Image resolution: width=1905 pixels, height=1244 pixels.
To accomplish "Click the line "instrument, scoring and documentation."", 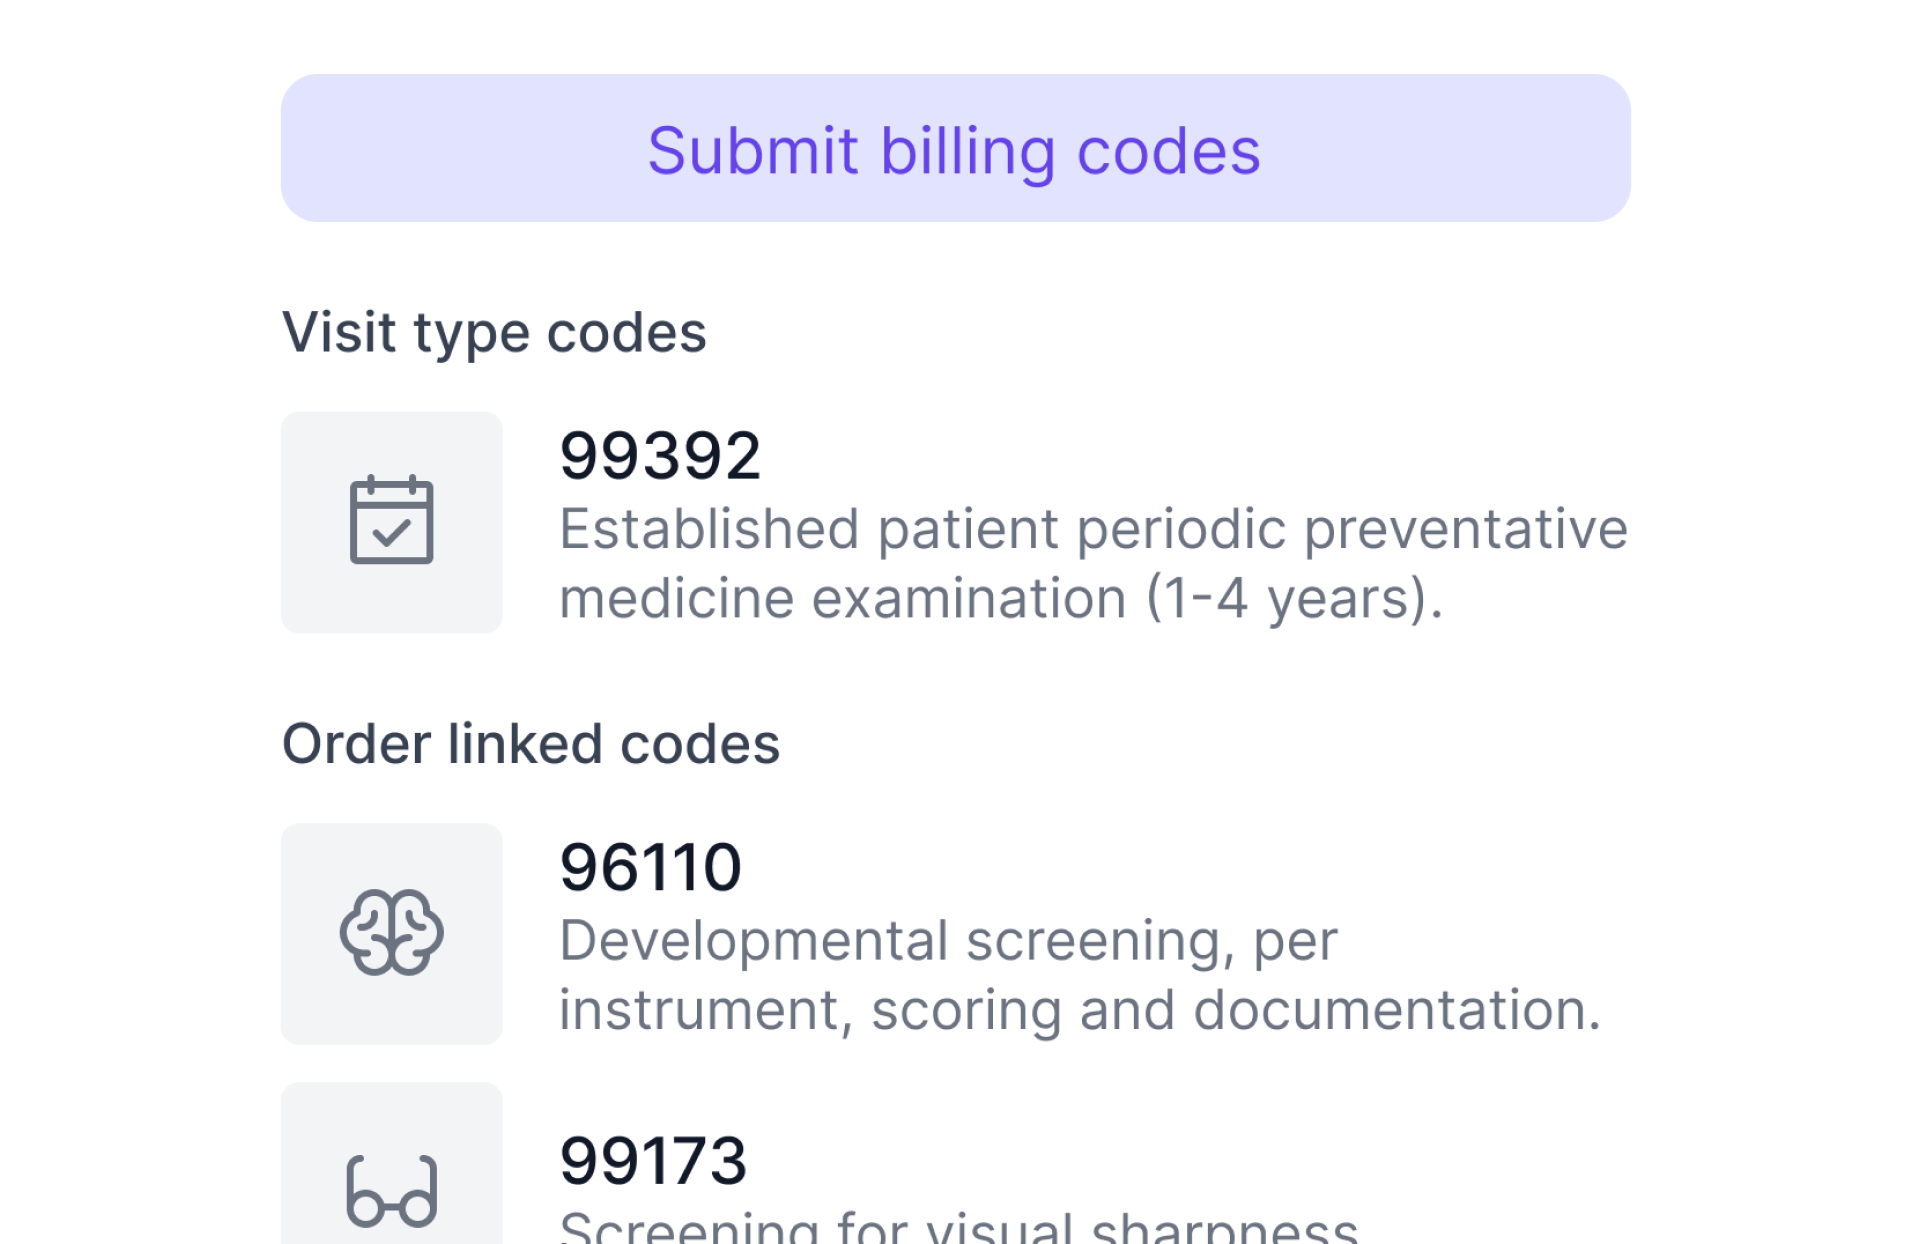I will pos(1079,1010).
